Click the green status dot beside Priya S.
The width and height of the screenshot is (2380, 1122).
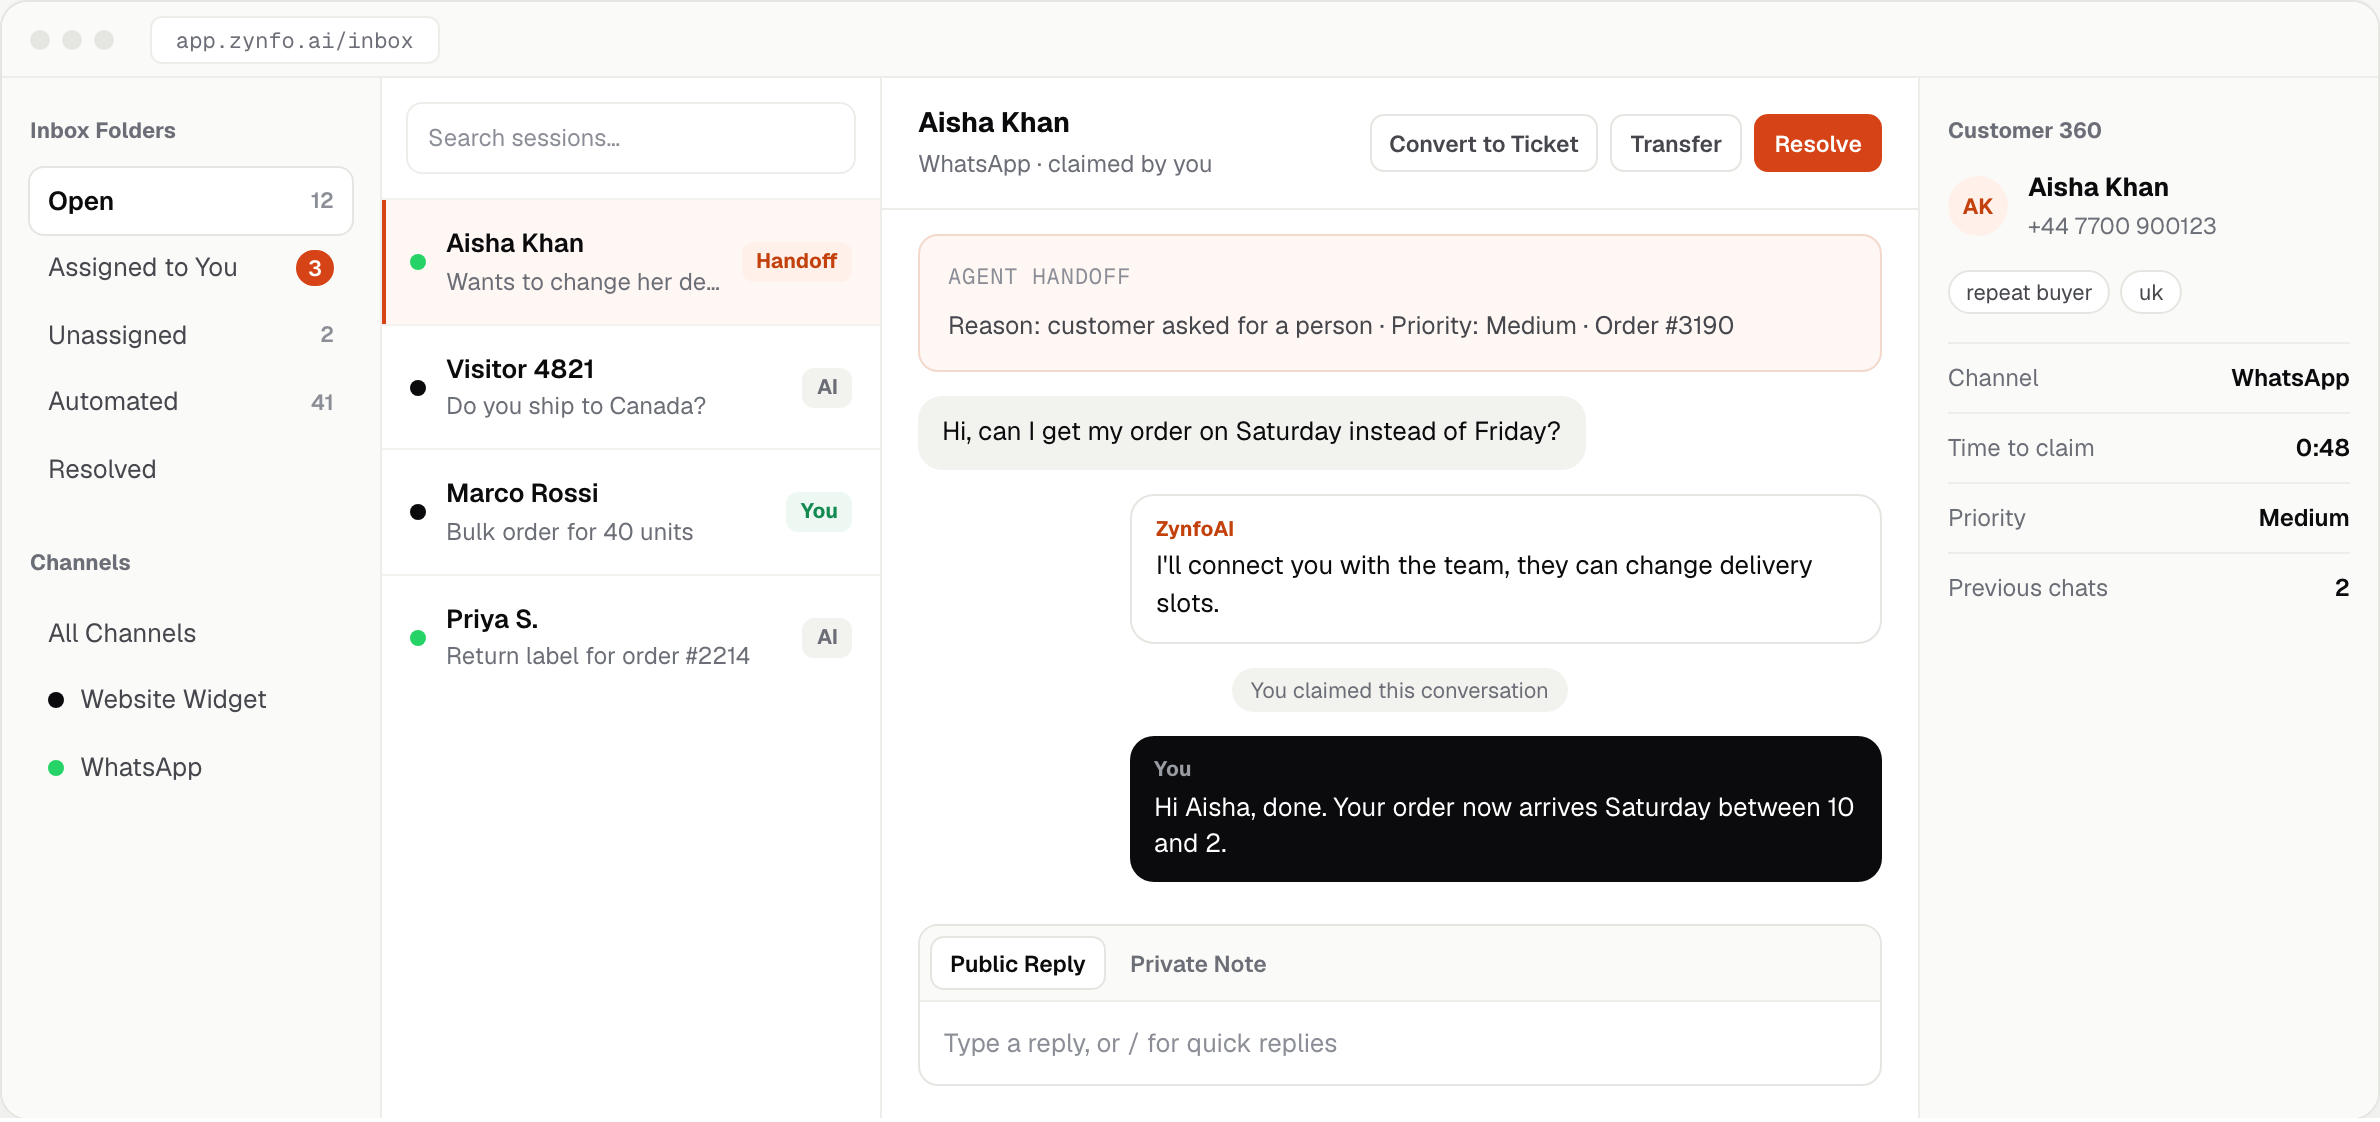point(418,638)
